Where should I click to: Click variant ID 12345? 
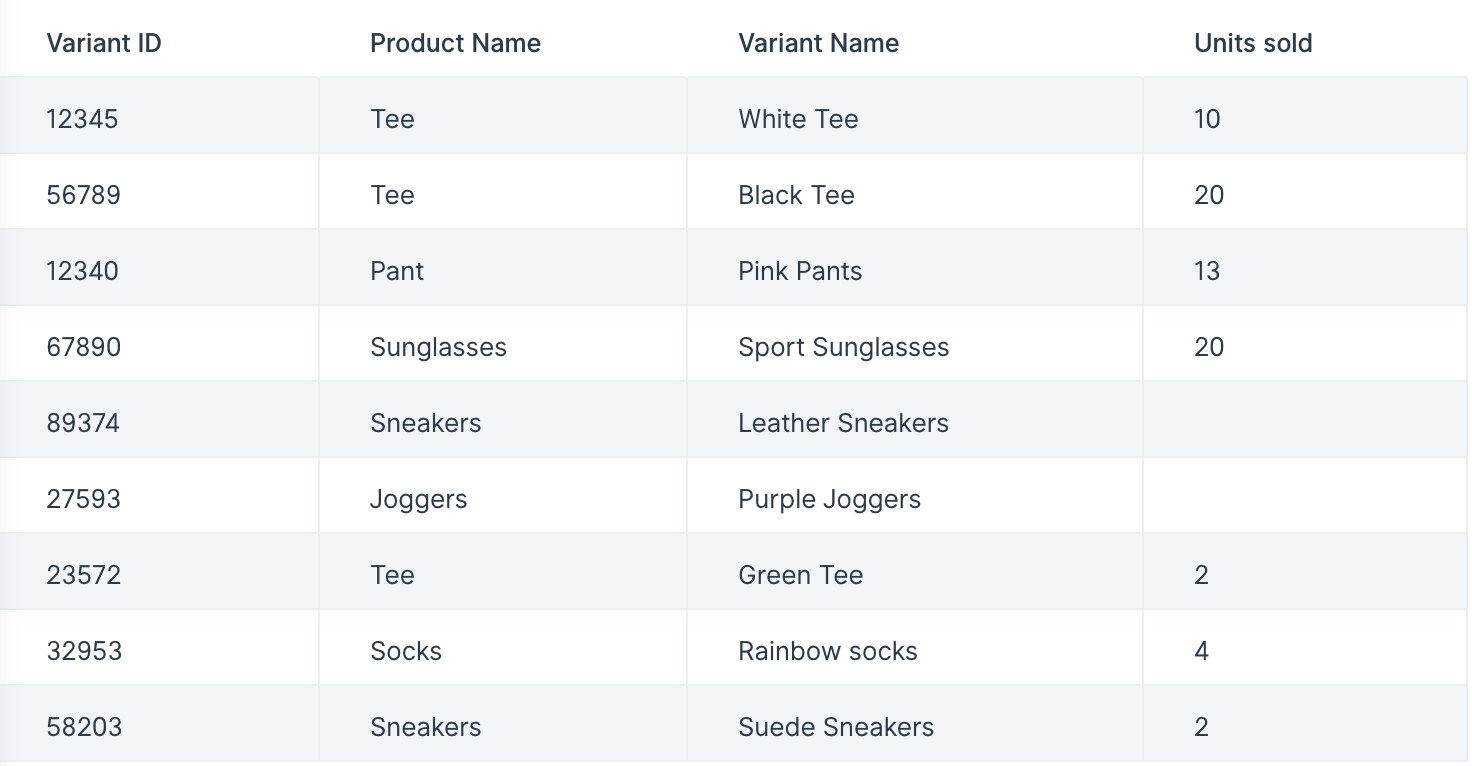[x=82, y=119]
